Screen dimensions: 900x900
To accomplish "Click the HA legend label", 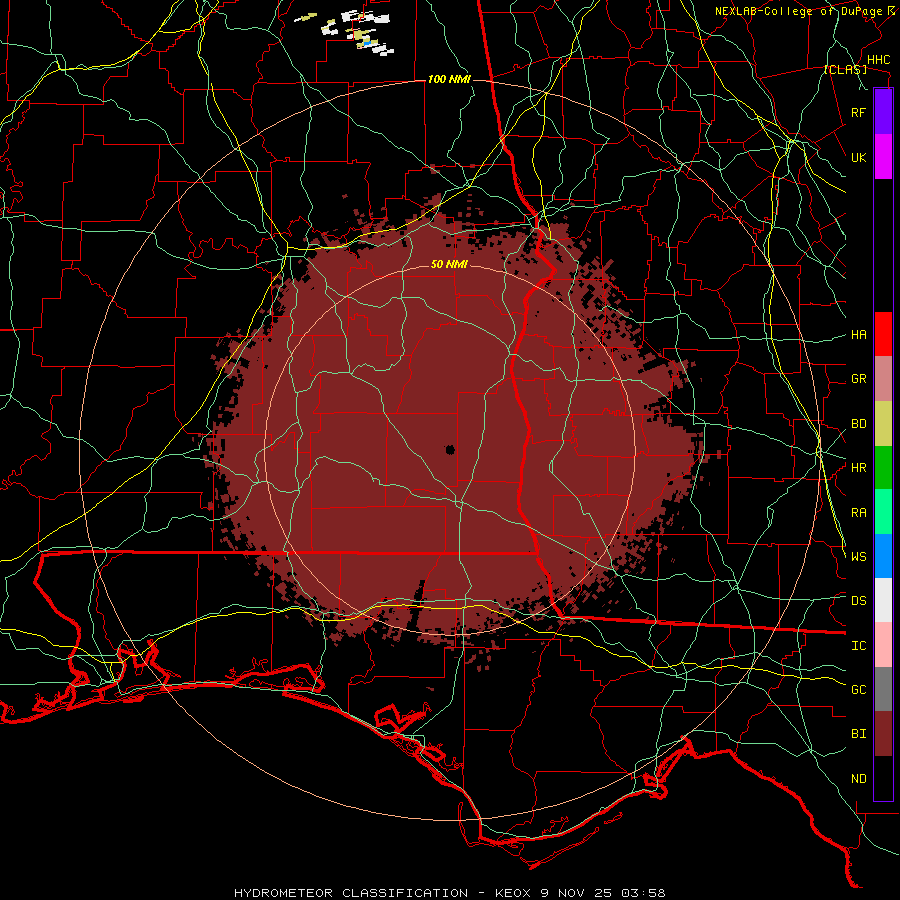I will 858,334.
